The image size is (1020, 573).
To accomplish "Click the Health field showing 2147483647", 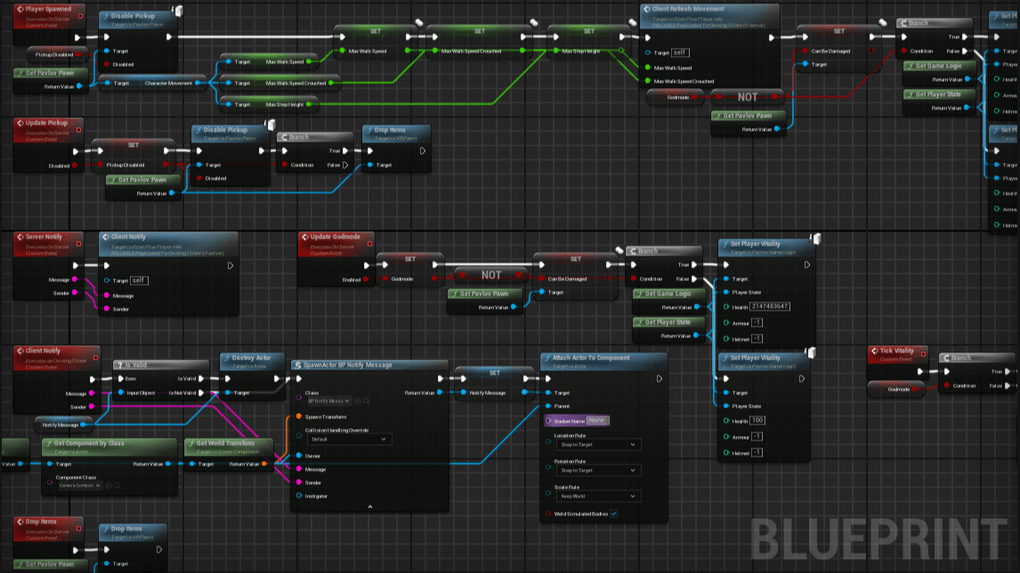I will coord(770,306).
